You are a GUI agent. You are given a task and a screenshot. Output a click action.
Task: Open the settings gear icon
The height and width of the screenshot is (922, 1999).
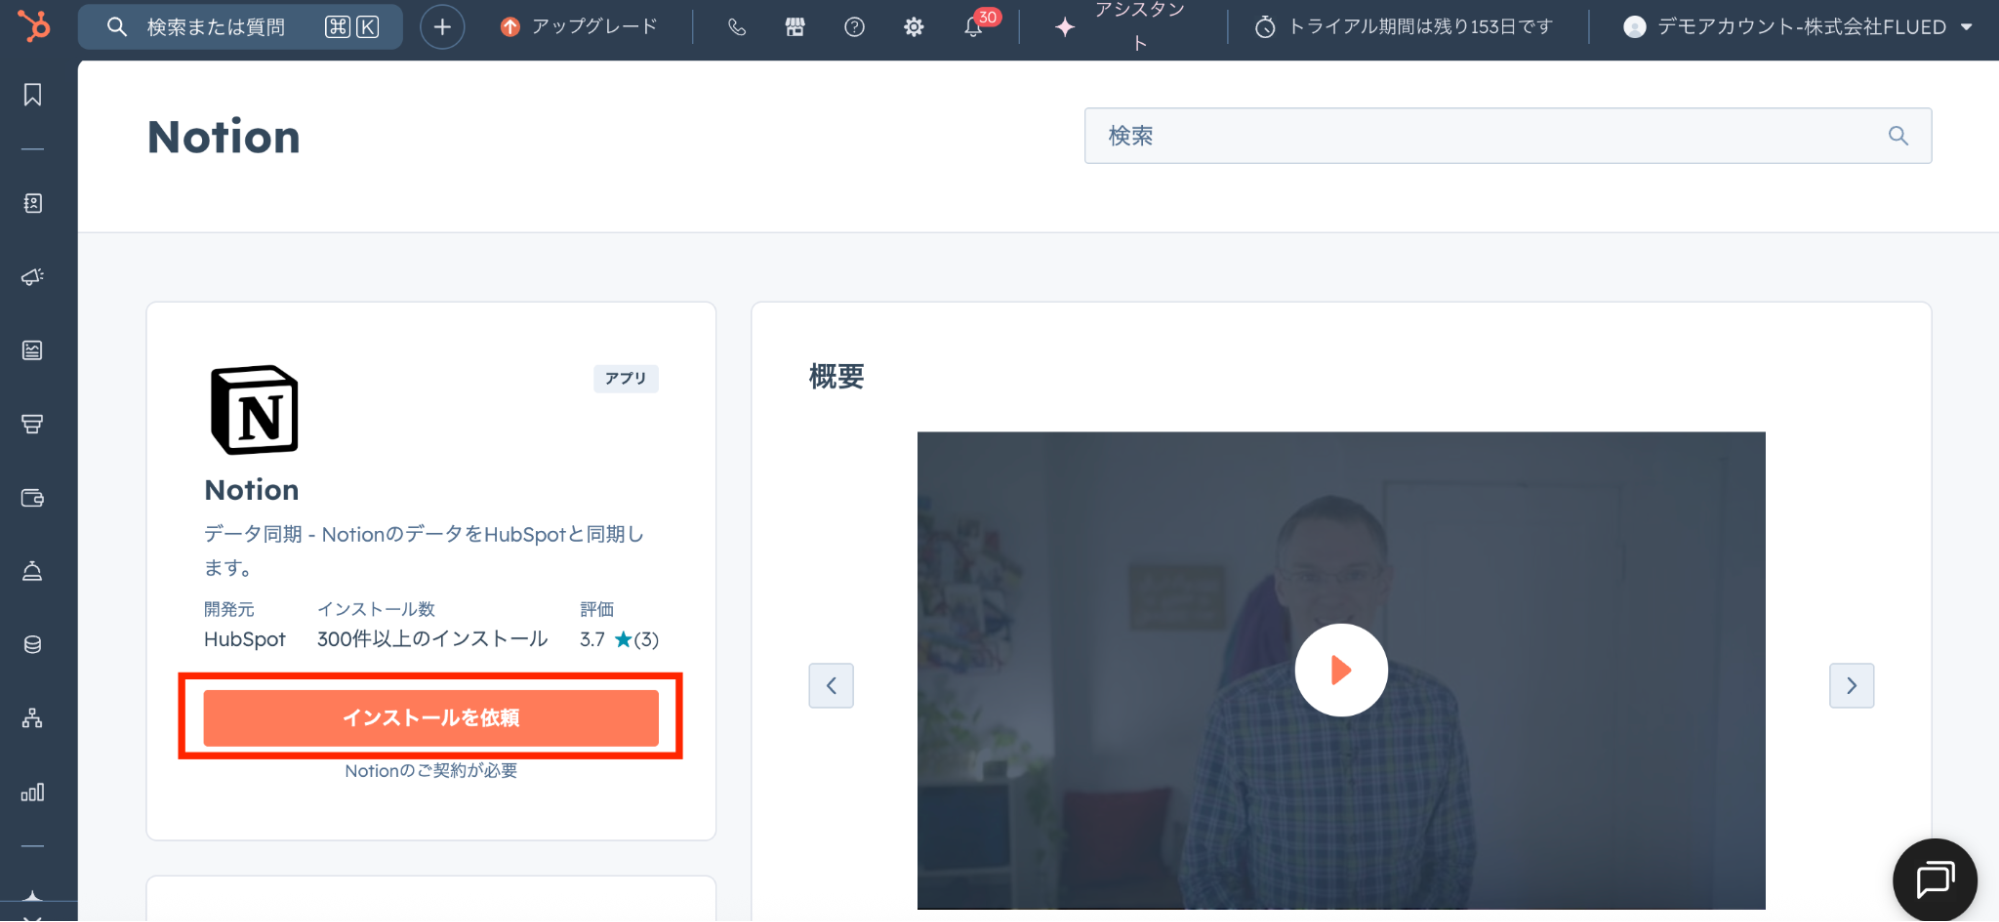[914, 27]
